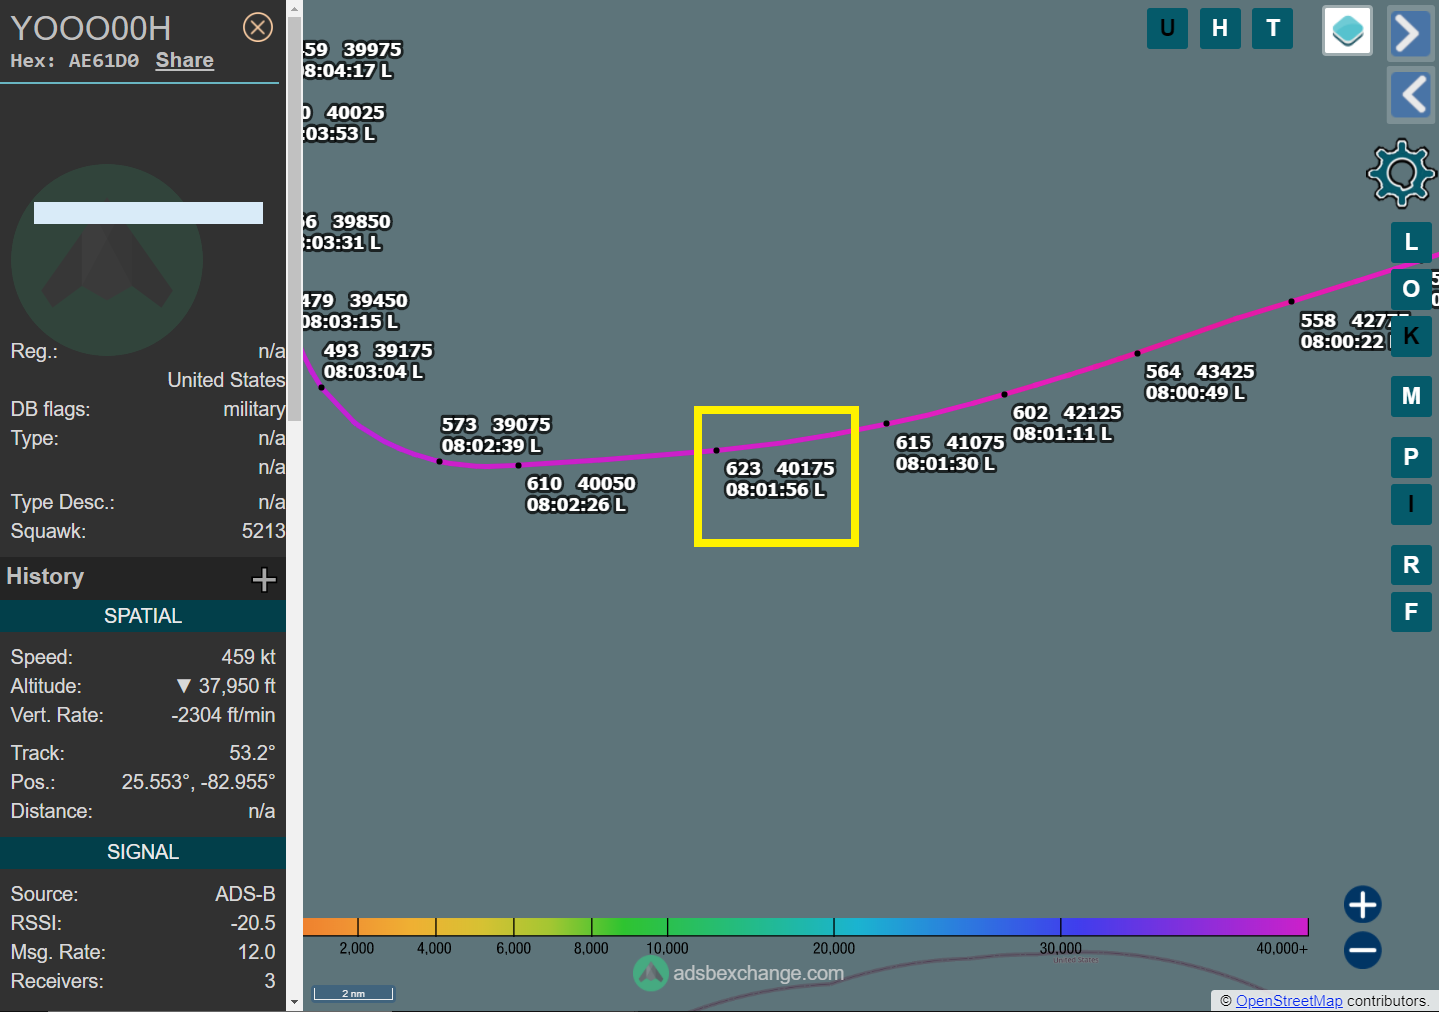The image size is (1439, 1012).
Task: Click the 2 nm scale bar
Action: pos(353,993)
